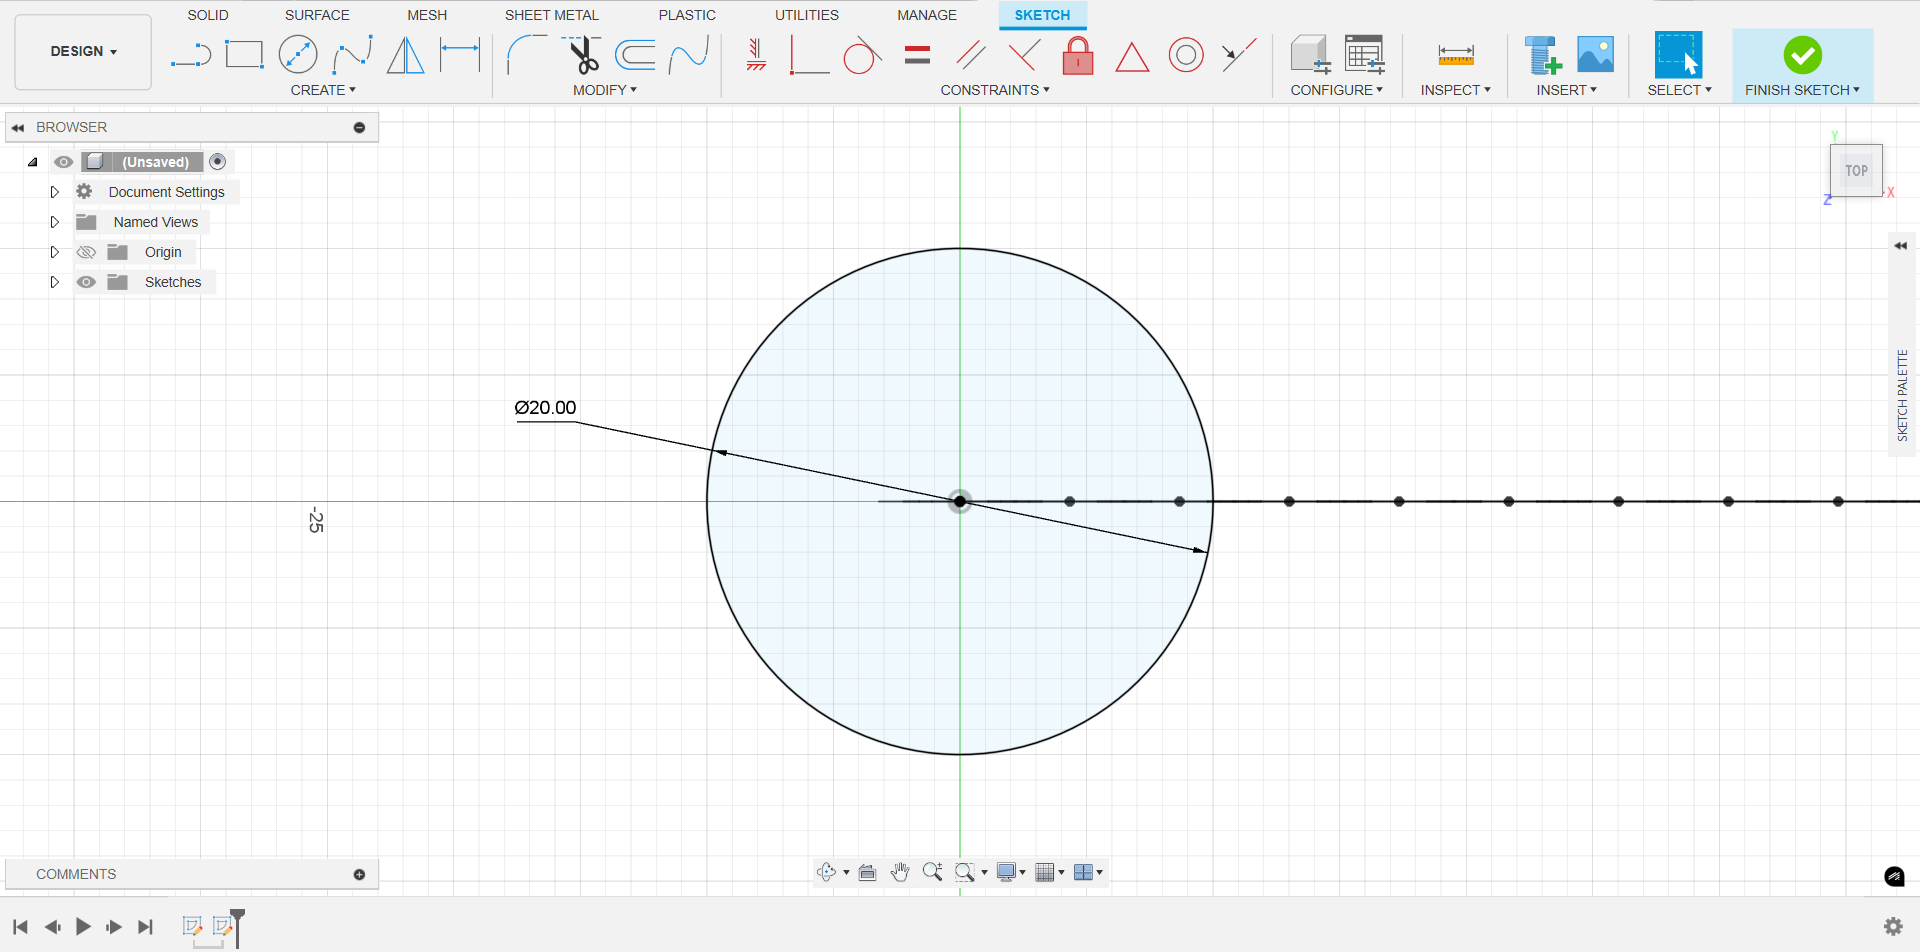Select the Measure tool
The image size is (1920, 952).
pos(1456,55)
